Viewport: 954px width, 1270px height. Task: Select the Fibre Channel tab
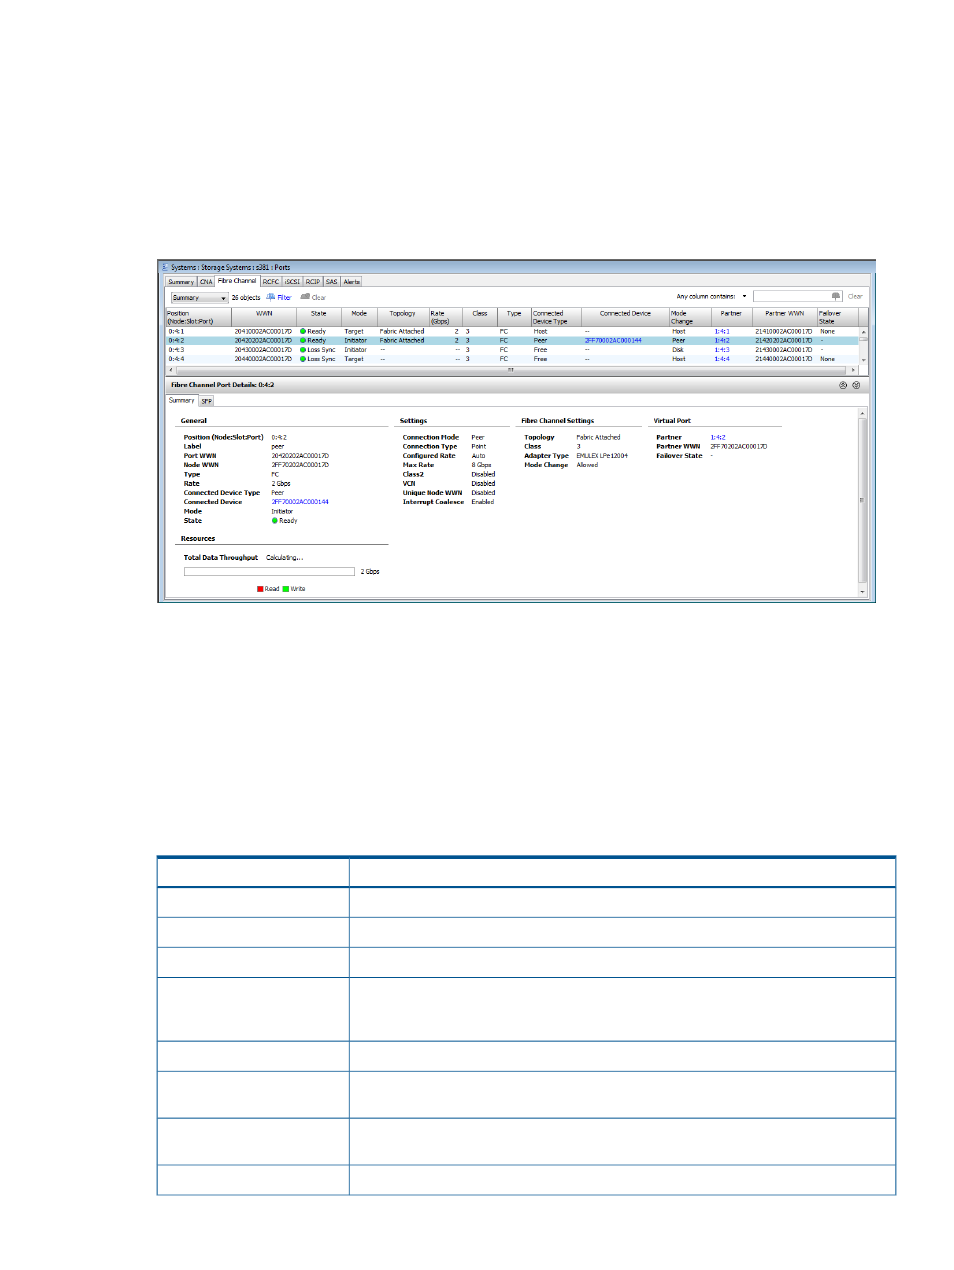(x=237, y=281)
